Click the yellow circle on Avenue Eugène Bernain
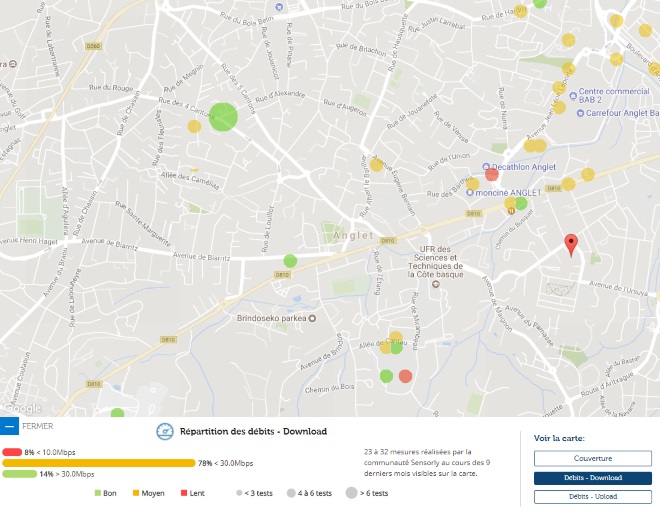The width and height of the screenshot is (660, 518). pos(376,165)
